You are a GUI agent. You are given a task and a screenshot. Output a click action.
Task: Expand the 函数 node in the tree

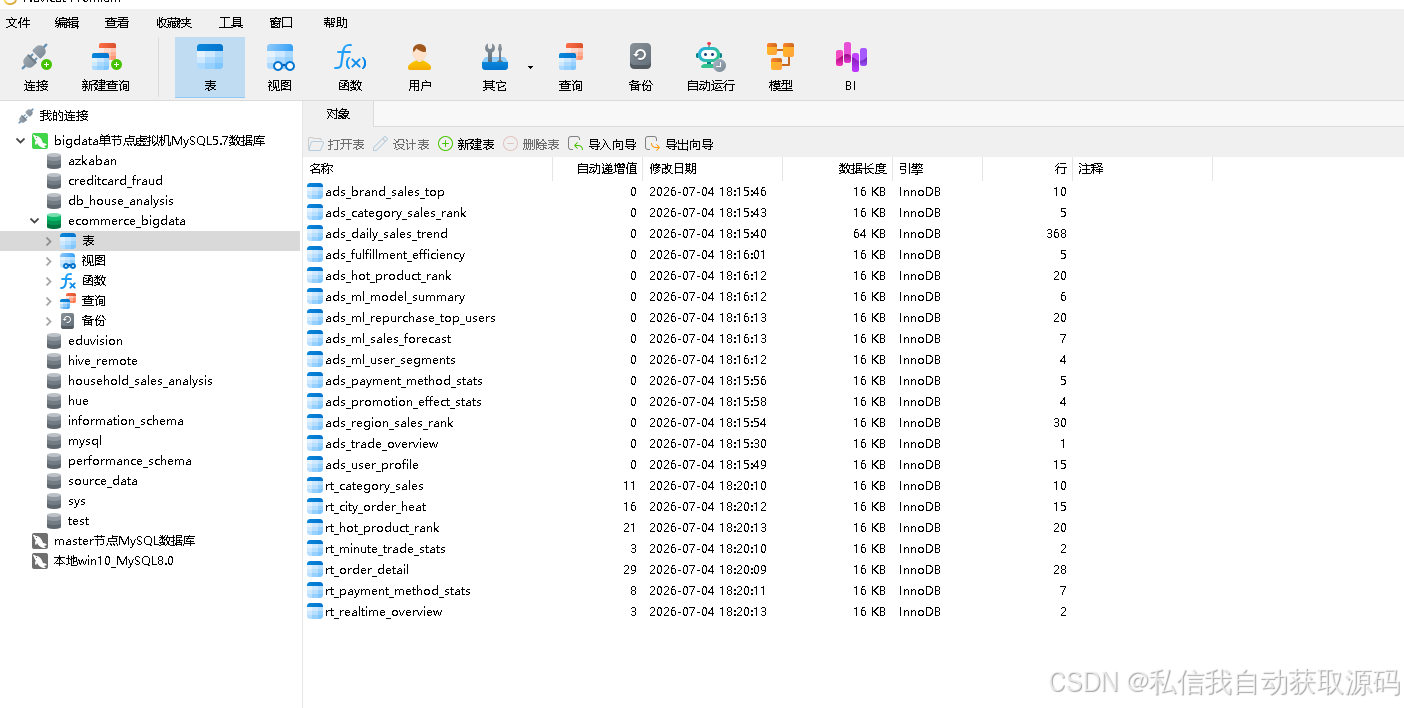tap(48, 281)
